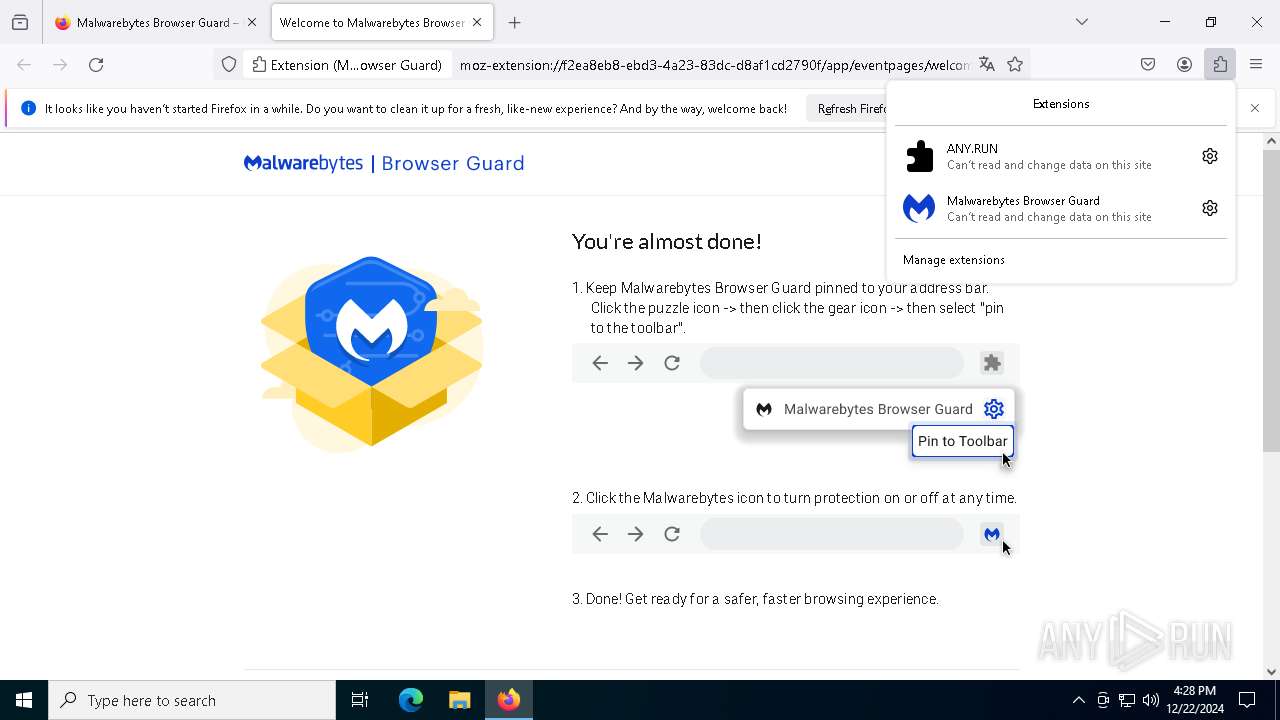
Task: Toggle the Extensions puzzle toolbar button
Action: tap(1220, 65)
